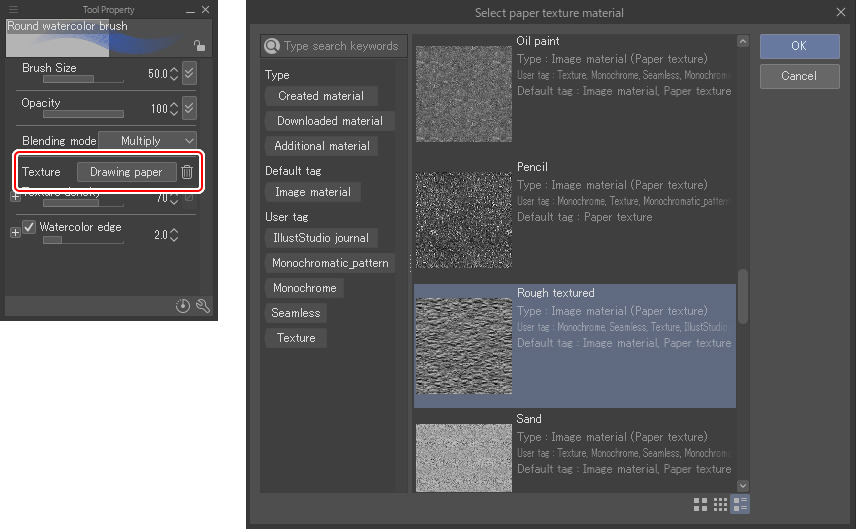The height and width of the screenshot is (529, 856).
Task: Delete texture with the trash icon
Action: (x=187, y=172)
